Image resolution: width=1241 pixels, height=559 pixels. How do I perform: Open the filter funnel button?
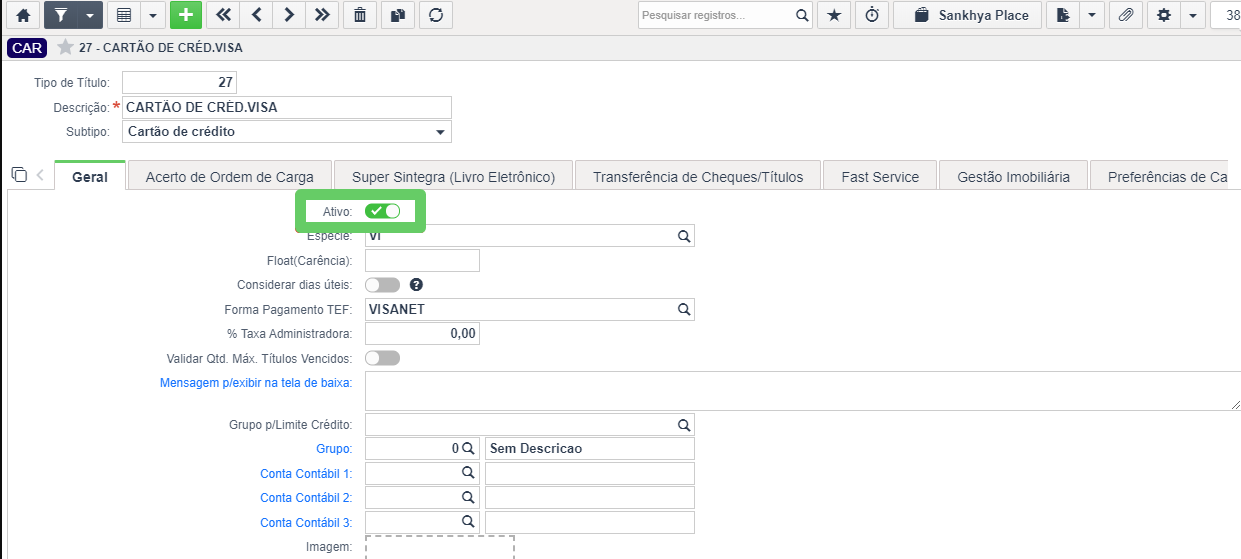[61, 15]
